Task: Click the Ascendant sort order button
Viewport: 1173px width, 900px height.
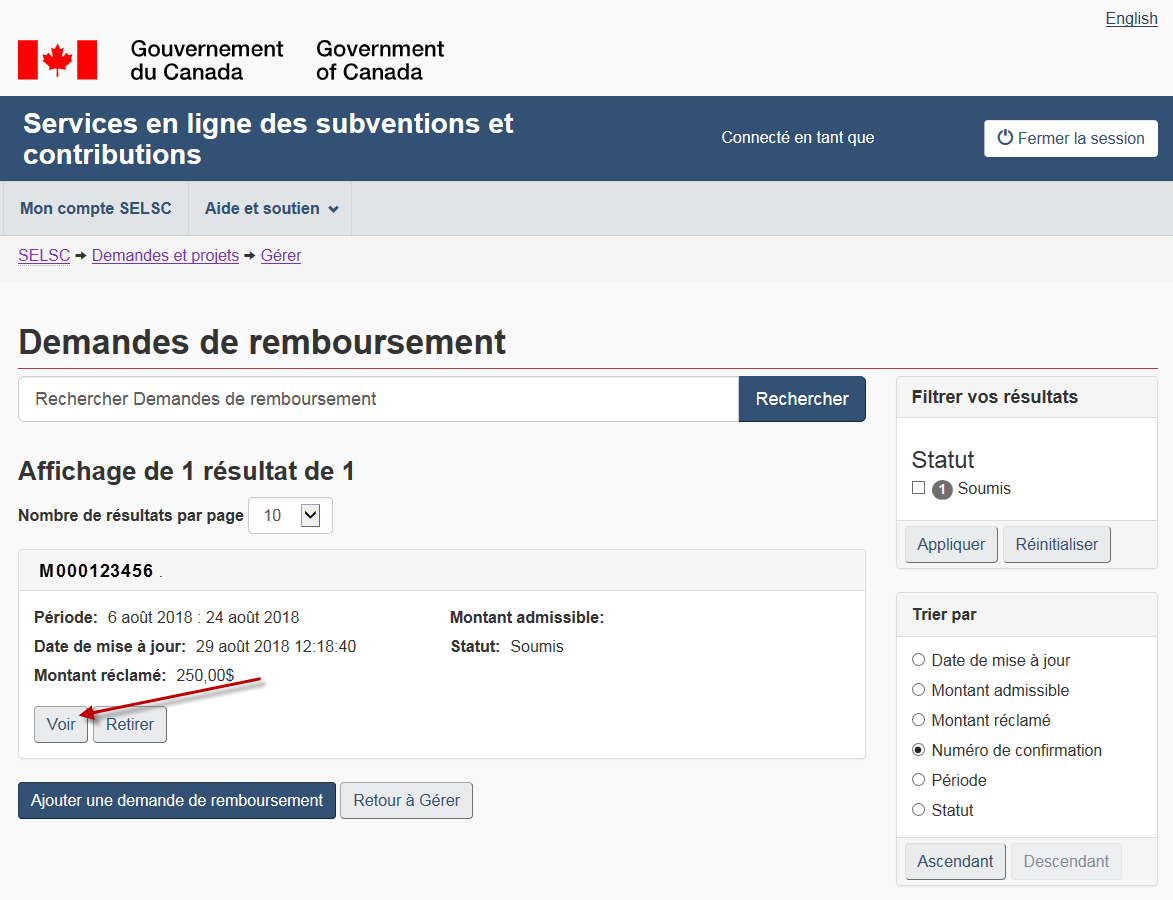Action: (955, 861)
